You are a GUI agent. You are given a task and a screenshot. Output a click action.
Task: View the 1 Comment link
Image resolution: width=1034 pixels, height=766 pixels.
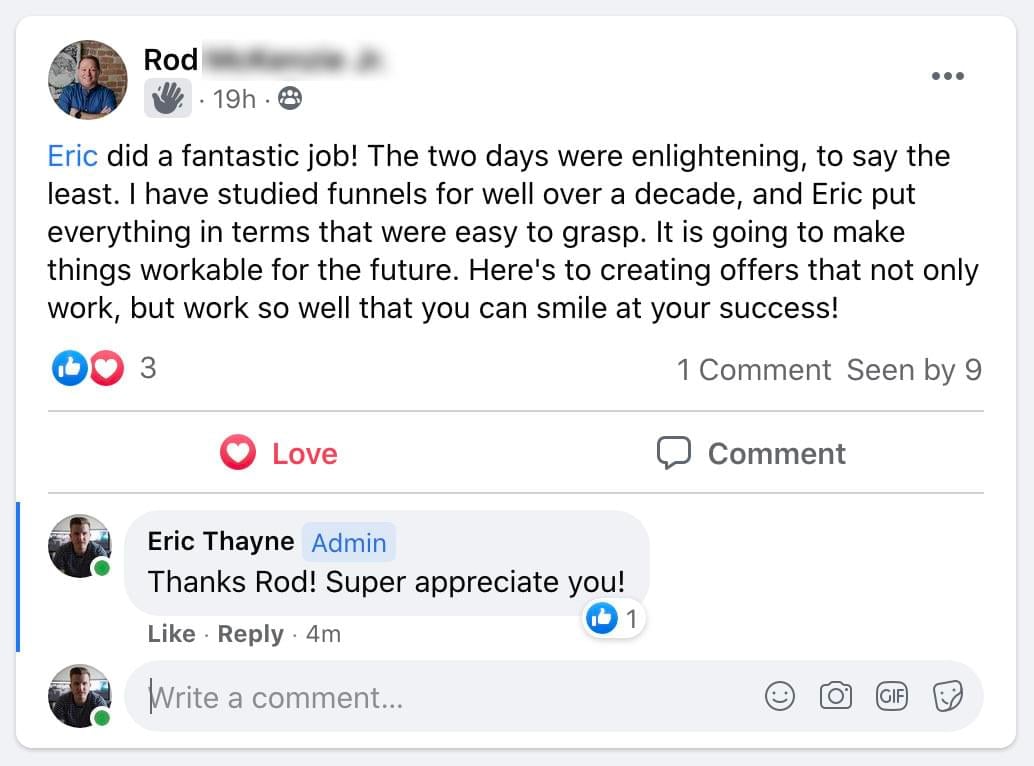754,370
